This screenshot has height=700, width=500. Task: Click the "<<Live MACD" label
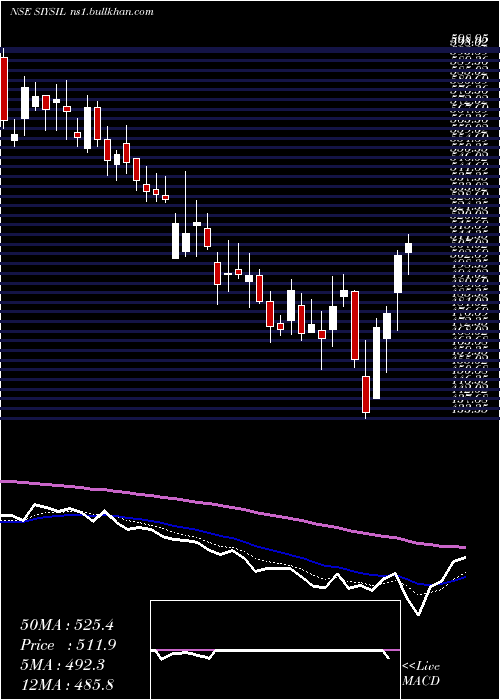(x=421, y=674)
